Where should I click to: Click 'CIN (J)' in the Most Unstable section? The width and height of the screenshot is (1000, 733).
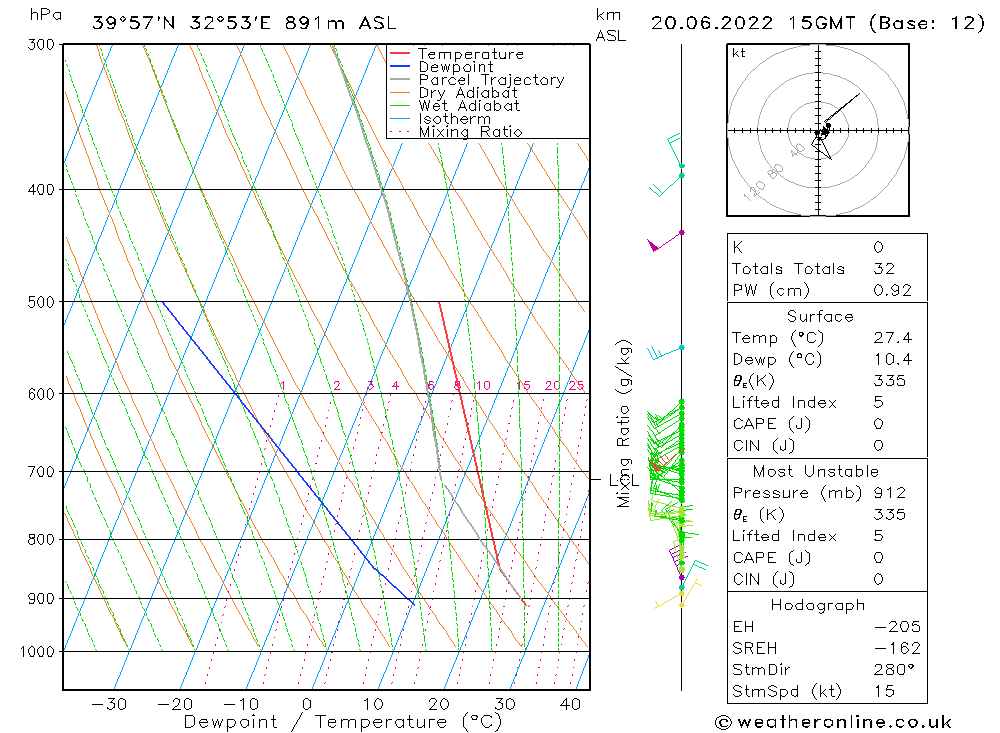click(x=764, y=579)
